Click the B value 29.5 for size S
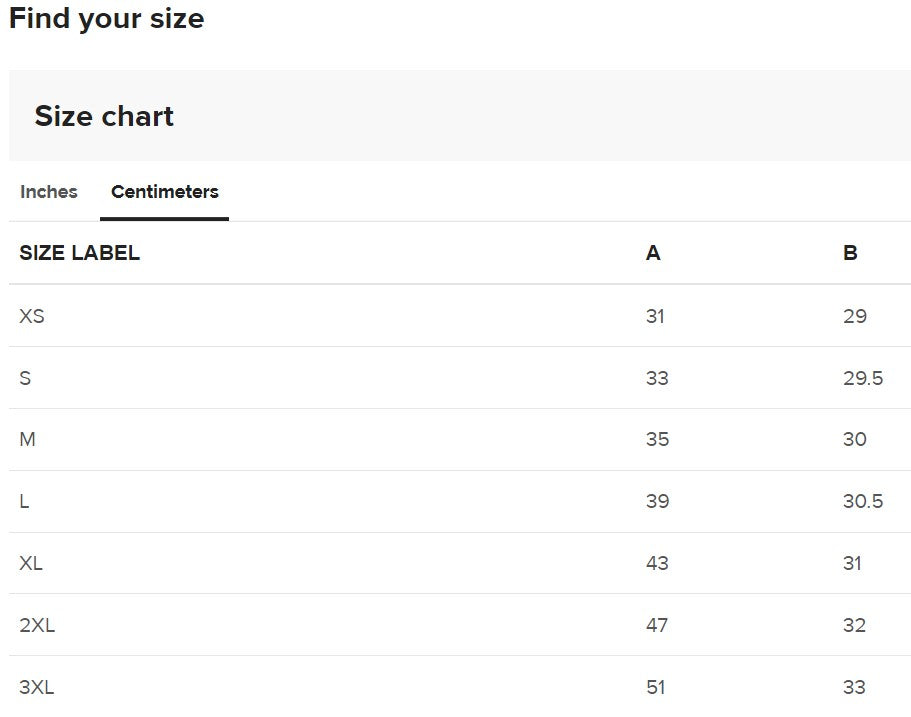 tap(863, 378)
